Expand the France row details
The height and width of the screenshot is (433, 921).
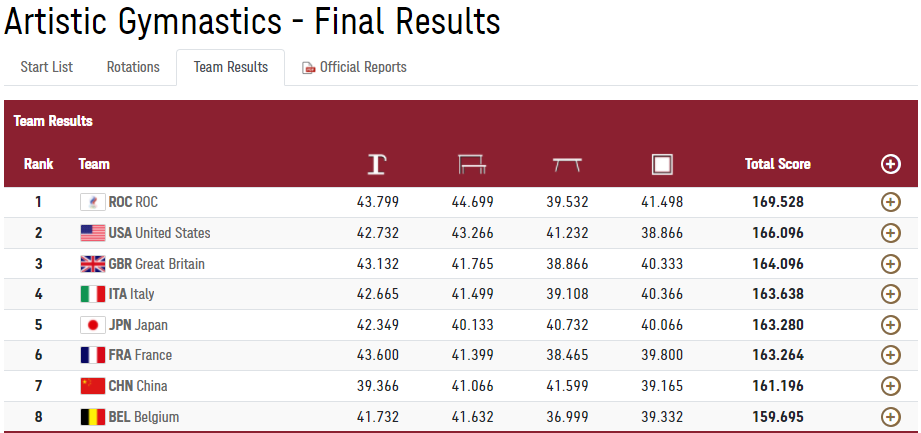[890, 355]
